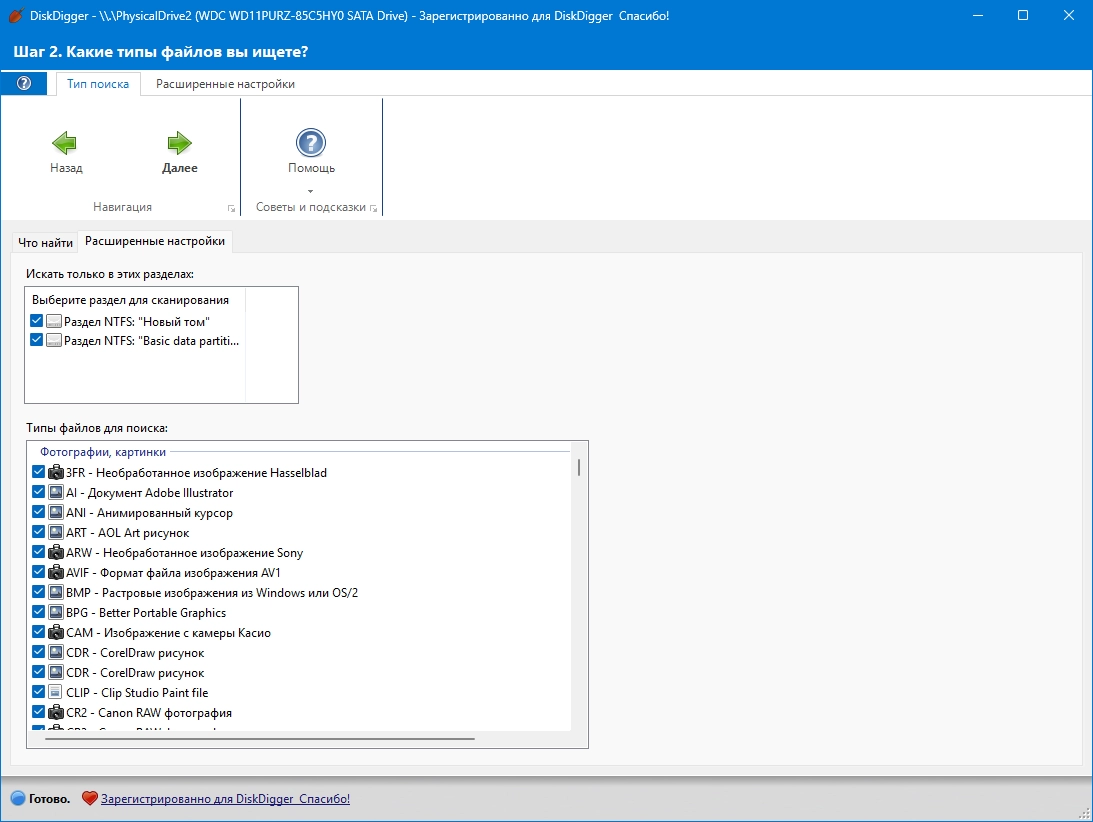Click the document icon next to CLIP entry
The height and width of the screenshot is (822, 1093).
coord(56,692)
